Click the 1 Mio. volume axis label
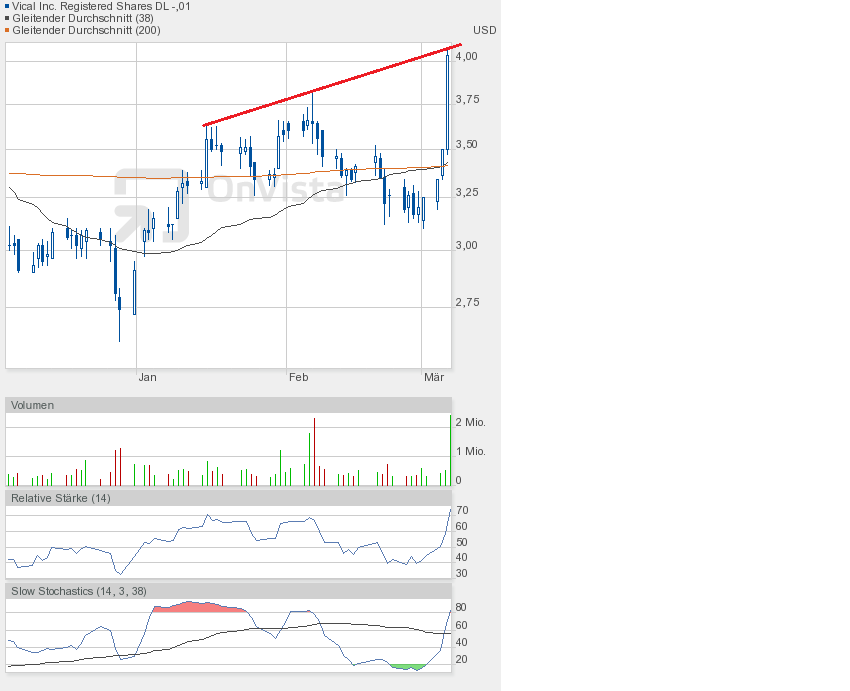Image resolution: width=850 pixels, height=691 pixels. pos(471,451)
